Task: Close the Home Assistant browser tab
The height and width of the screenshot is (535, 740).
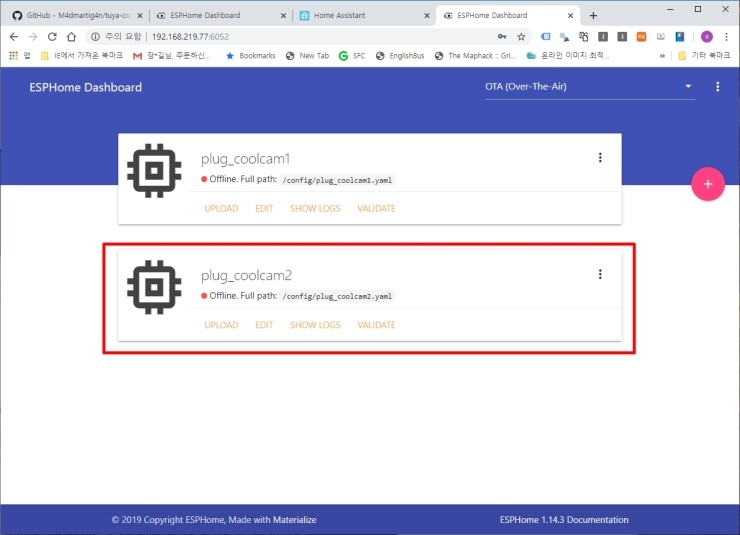Action: [x=427, y=16]
